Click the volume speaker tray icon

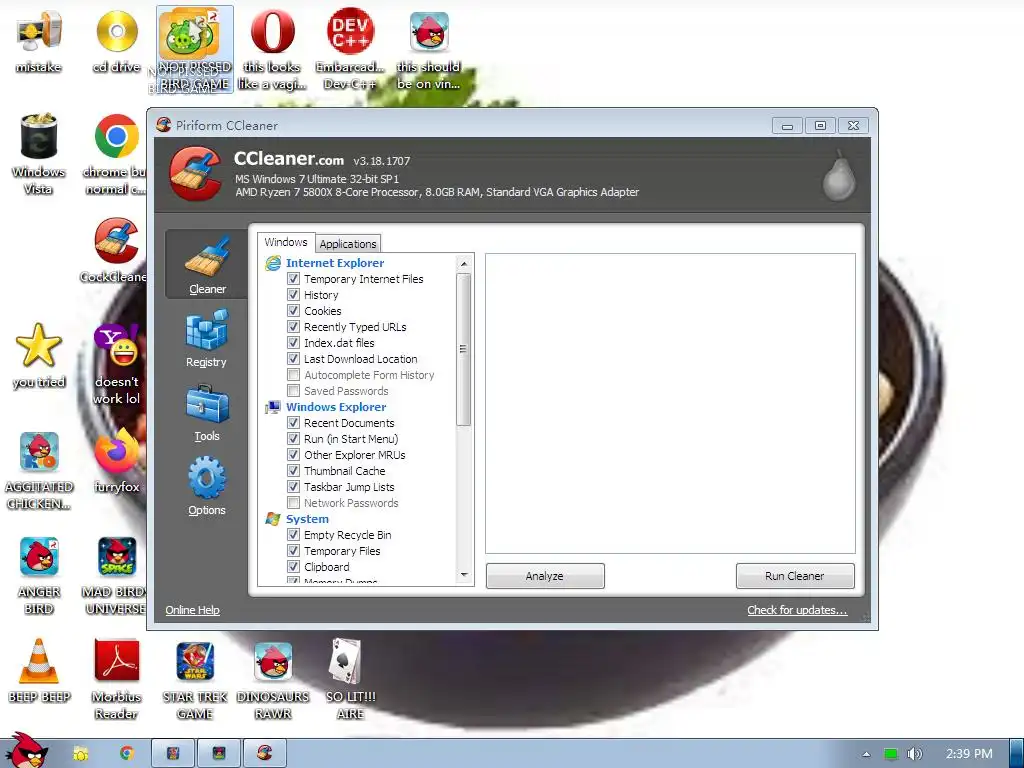pos(914,754)
